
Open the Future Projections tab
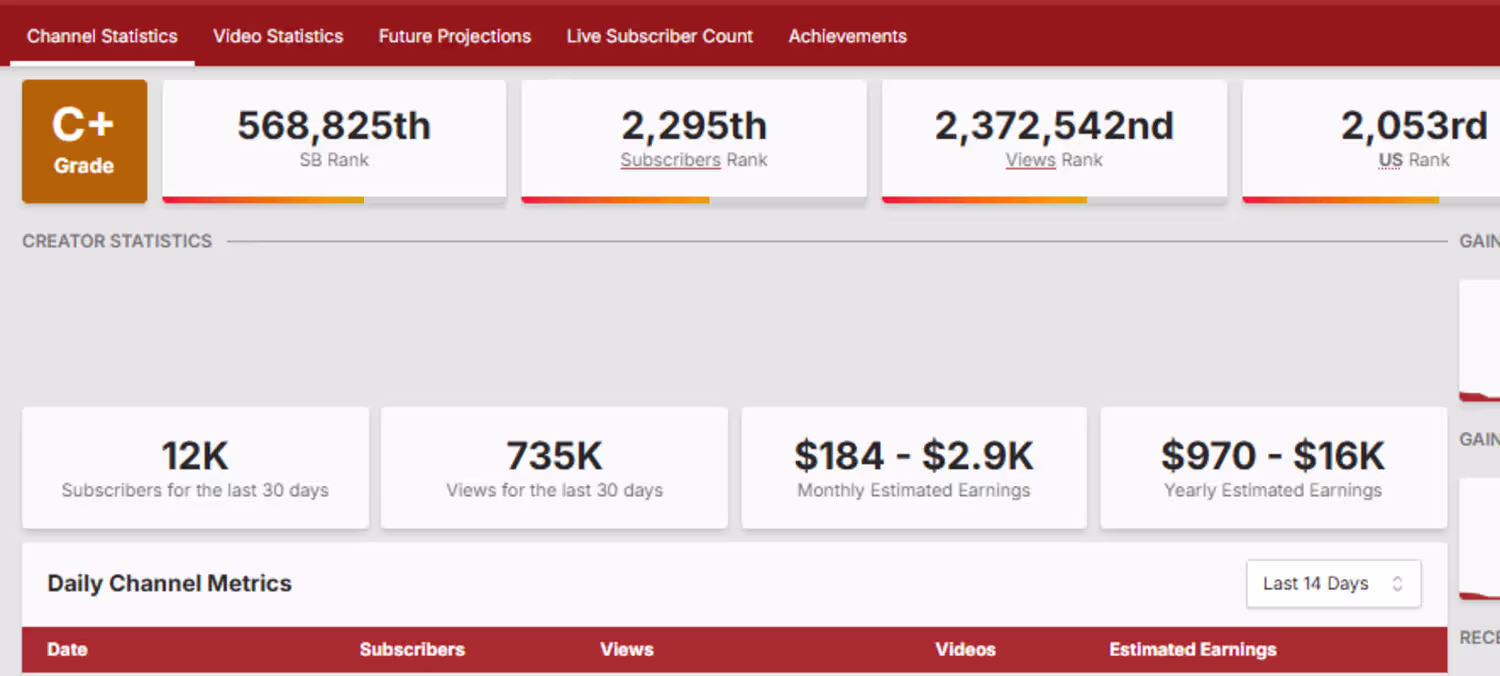click(455, 36)
